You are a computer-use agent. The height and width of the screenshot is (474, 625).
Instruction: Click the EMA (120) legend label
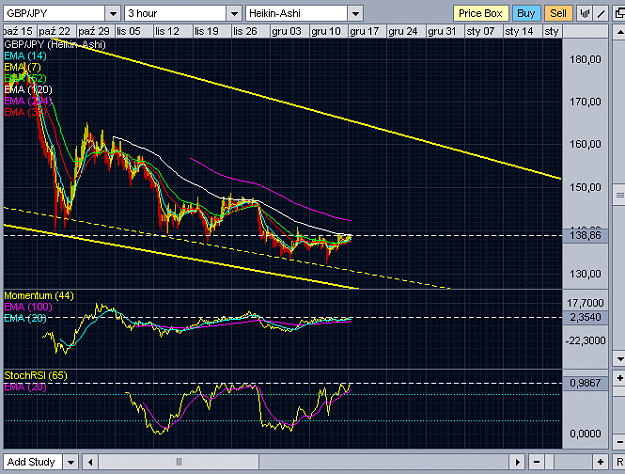tap(28, 90)
